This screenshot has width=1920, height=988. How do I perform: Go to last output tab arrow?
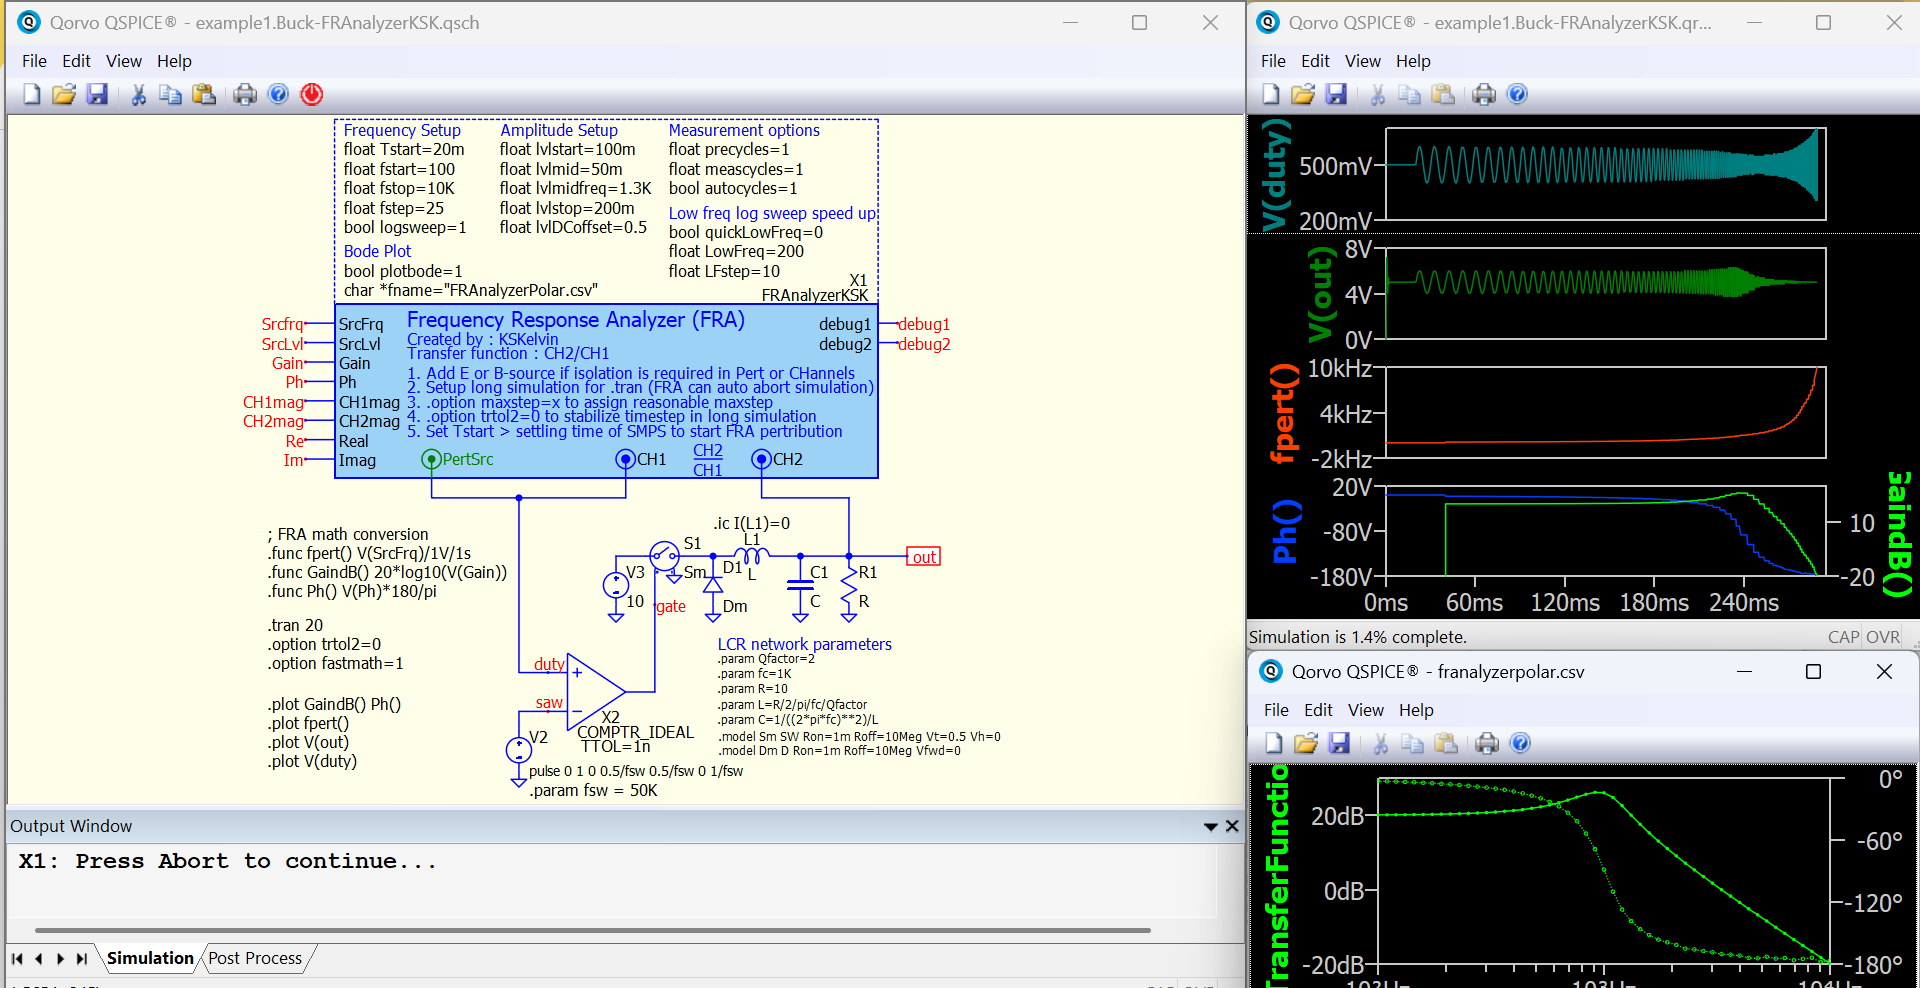tap(82, 959)
